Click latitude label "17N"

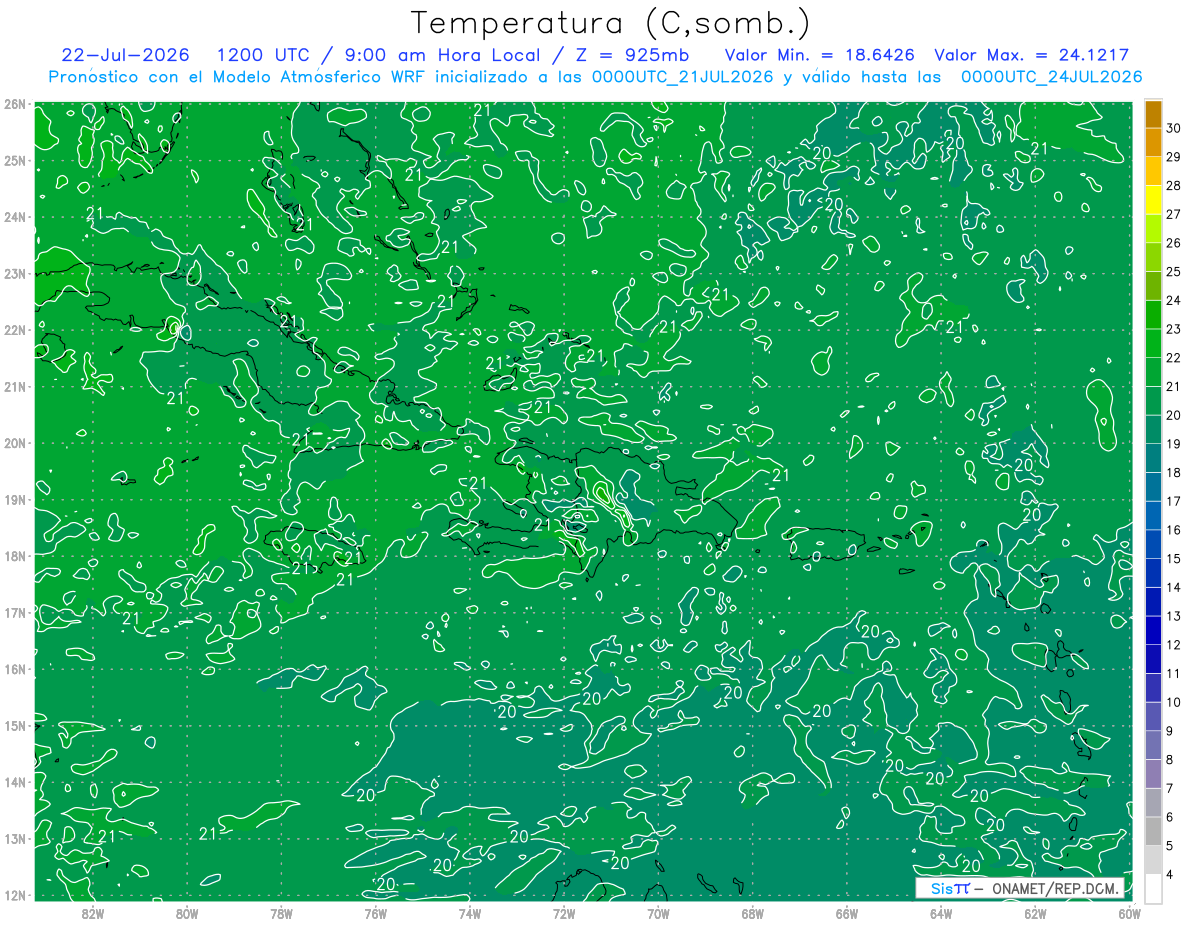click(14, 612)
